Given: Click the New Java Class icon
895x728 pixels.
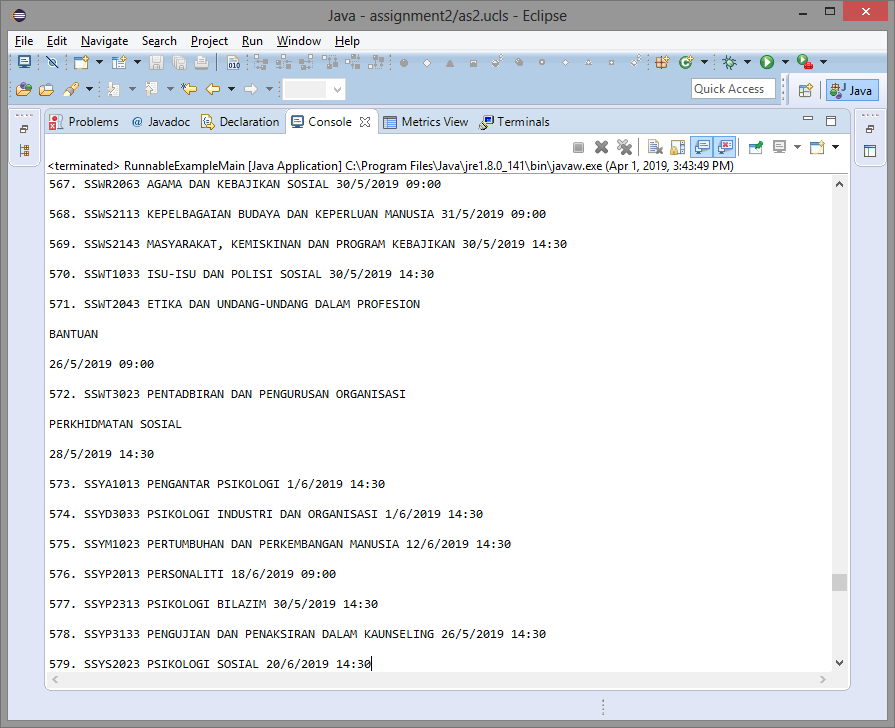Looking at the screenshot, I should click(x=686, y=62).
